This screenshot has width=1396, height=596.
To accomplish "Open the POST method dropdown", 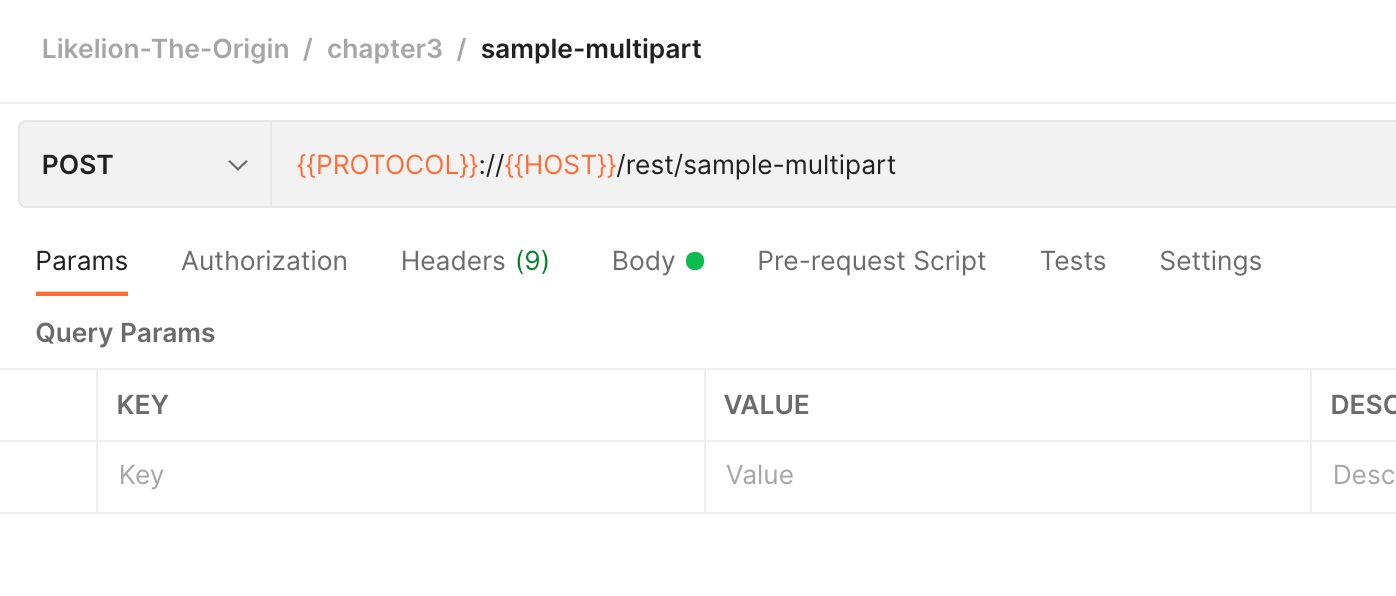I will coord(144,165).
